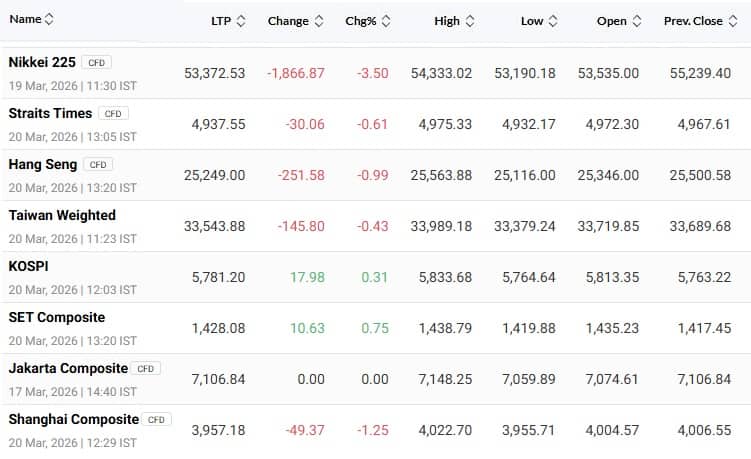Open the Straits Times index link

coord(50,113)
